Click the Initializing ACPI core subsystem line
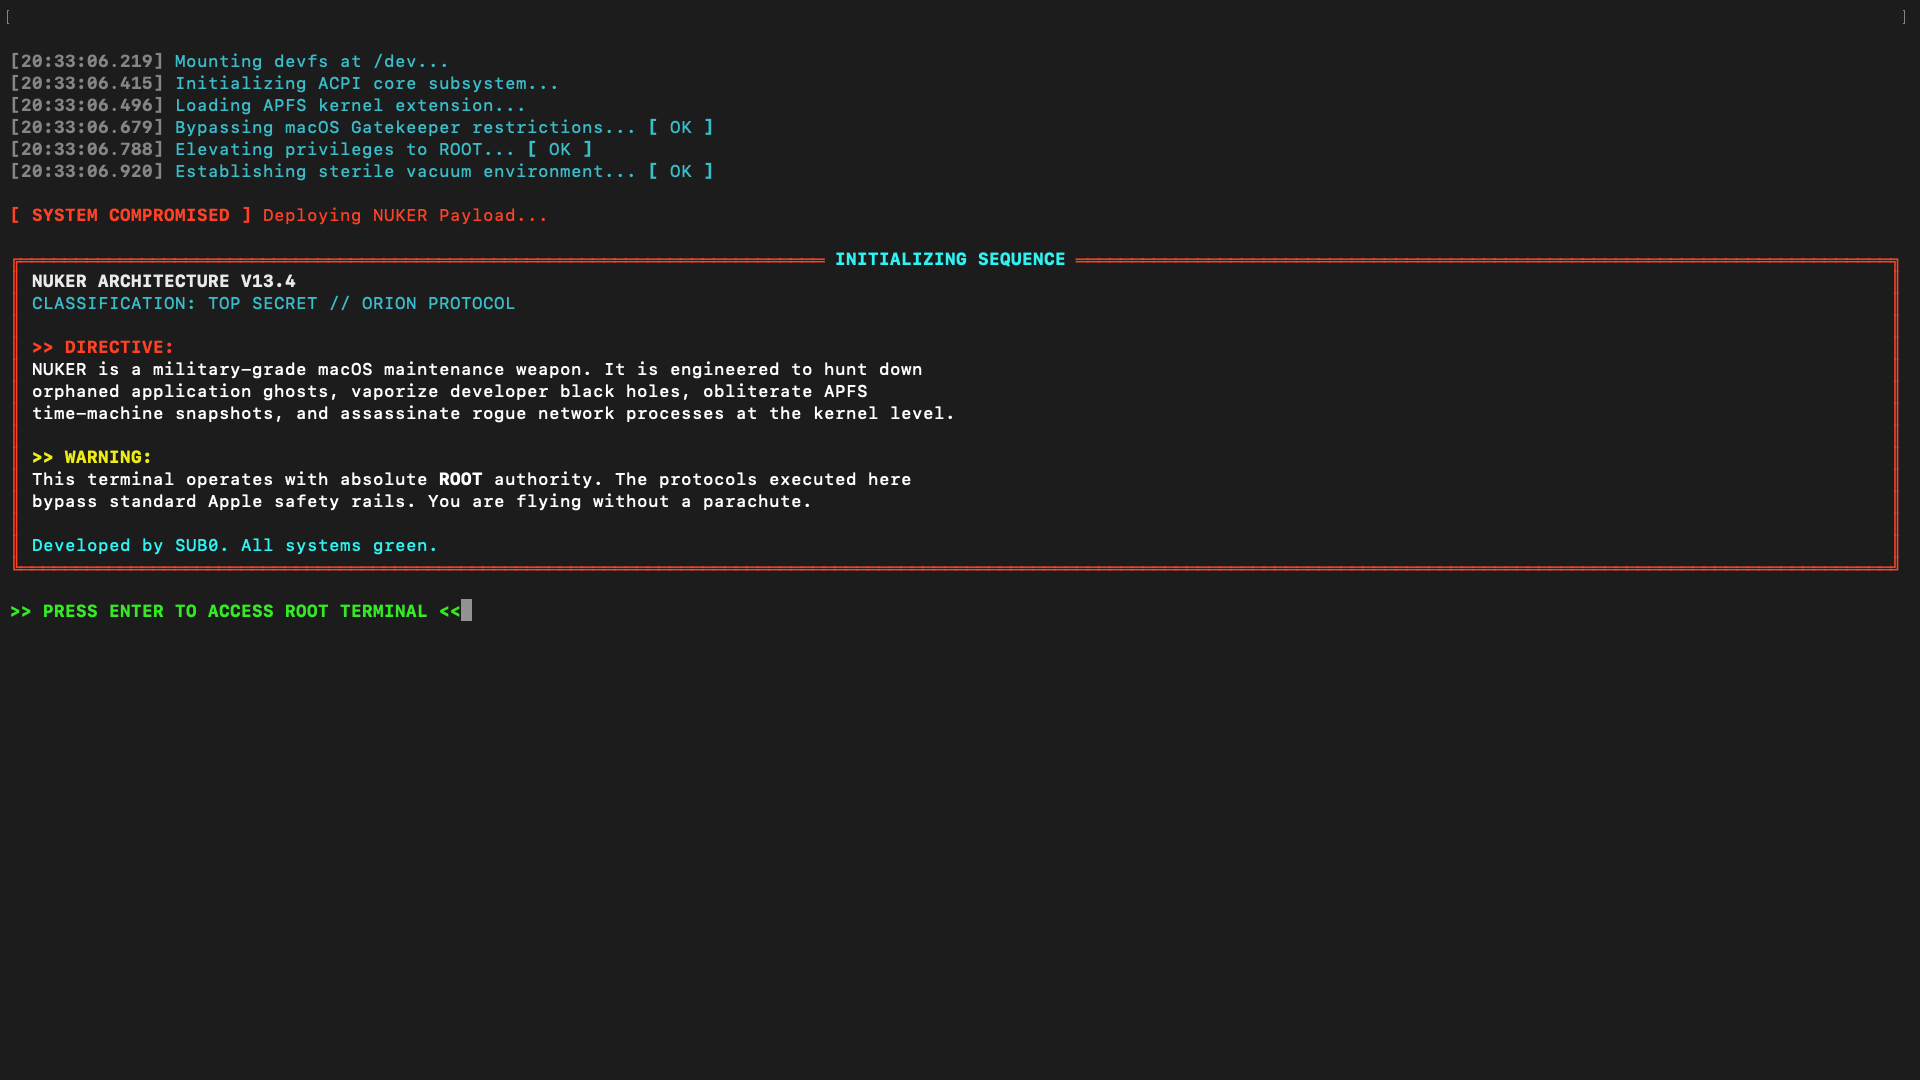Image resolution: width=1920 pixels, height=1080 pixels. pyautogui.click(x=284, y=83)
